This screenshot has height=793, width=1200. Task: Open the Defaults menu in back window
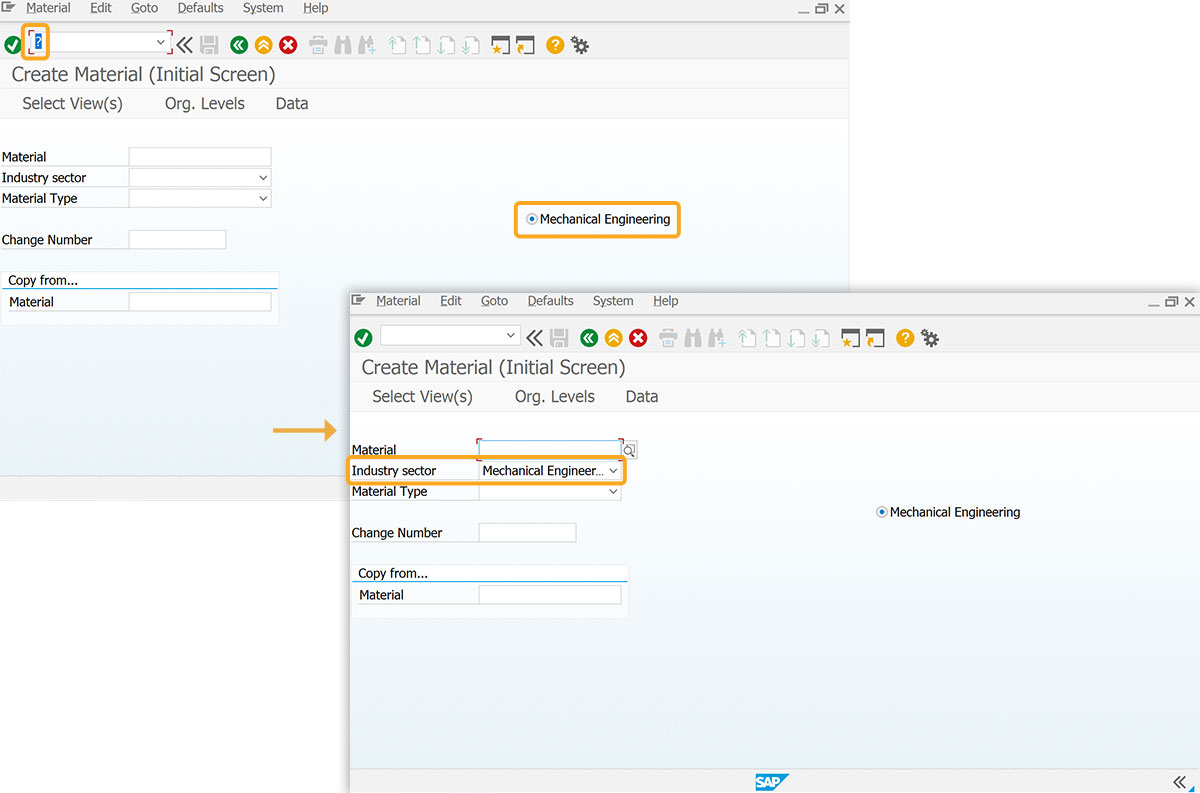(x=201, y=8)
